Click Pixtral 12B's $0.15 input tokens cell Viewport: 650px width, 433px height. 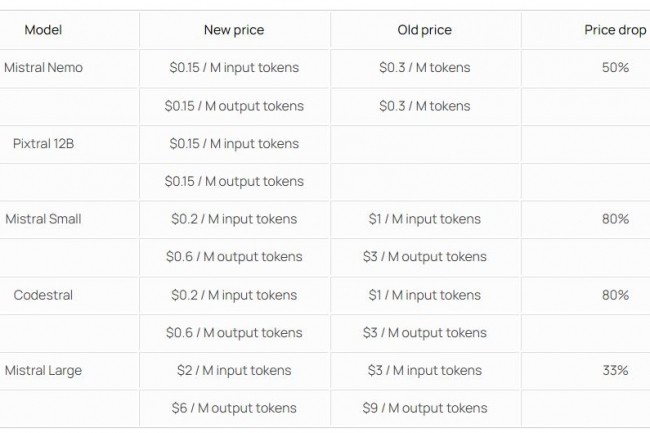(234, 144)
